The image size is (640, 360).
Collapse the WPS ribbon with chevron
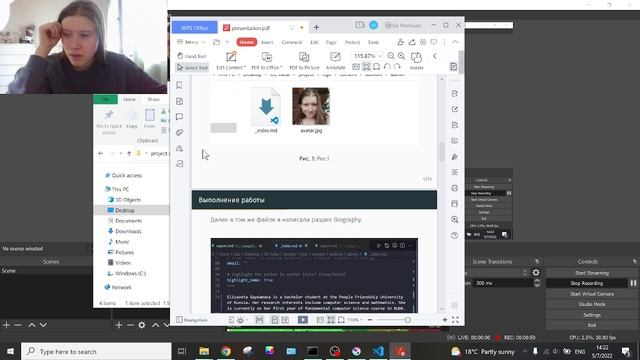click(x=455, y=42)
